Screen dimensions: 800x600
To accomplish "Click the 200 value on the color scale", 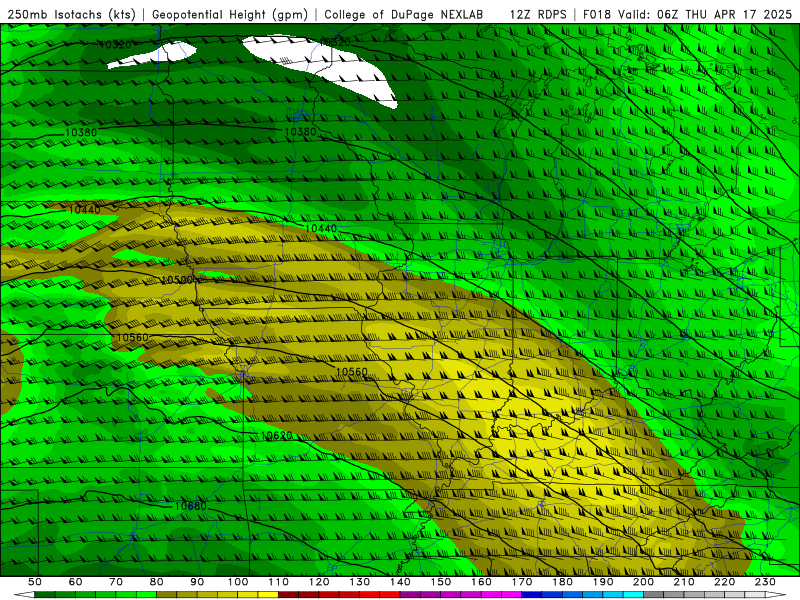I will tap(644, 582).
